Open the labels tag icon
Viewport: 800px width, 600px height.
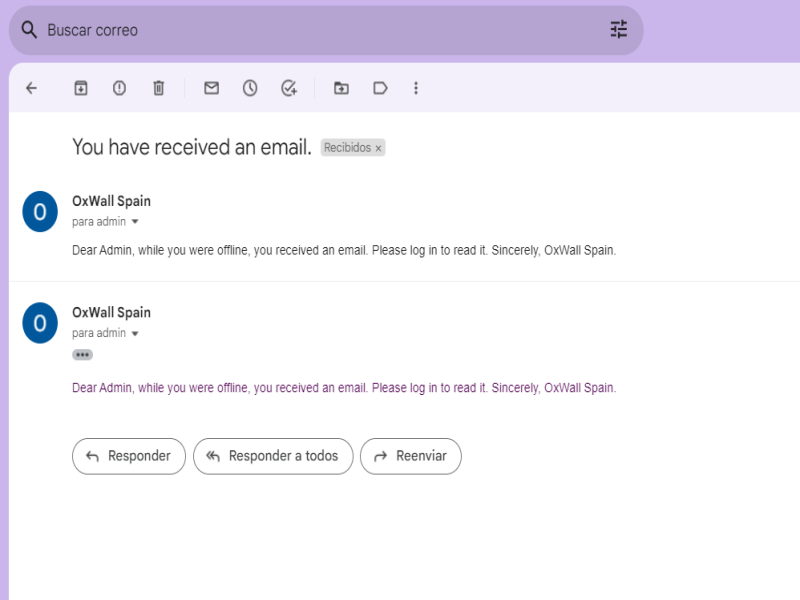[x=380, y=88]
